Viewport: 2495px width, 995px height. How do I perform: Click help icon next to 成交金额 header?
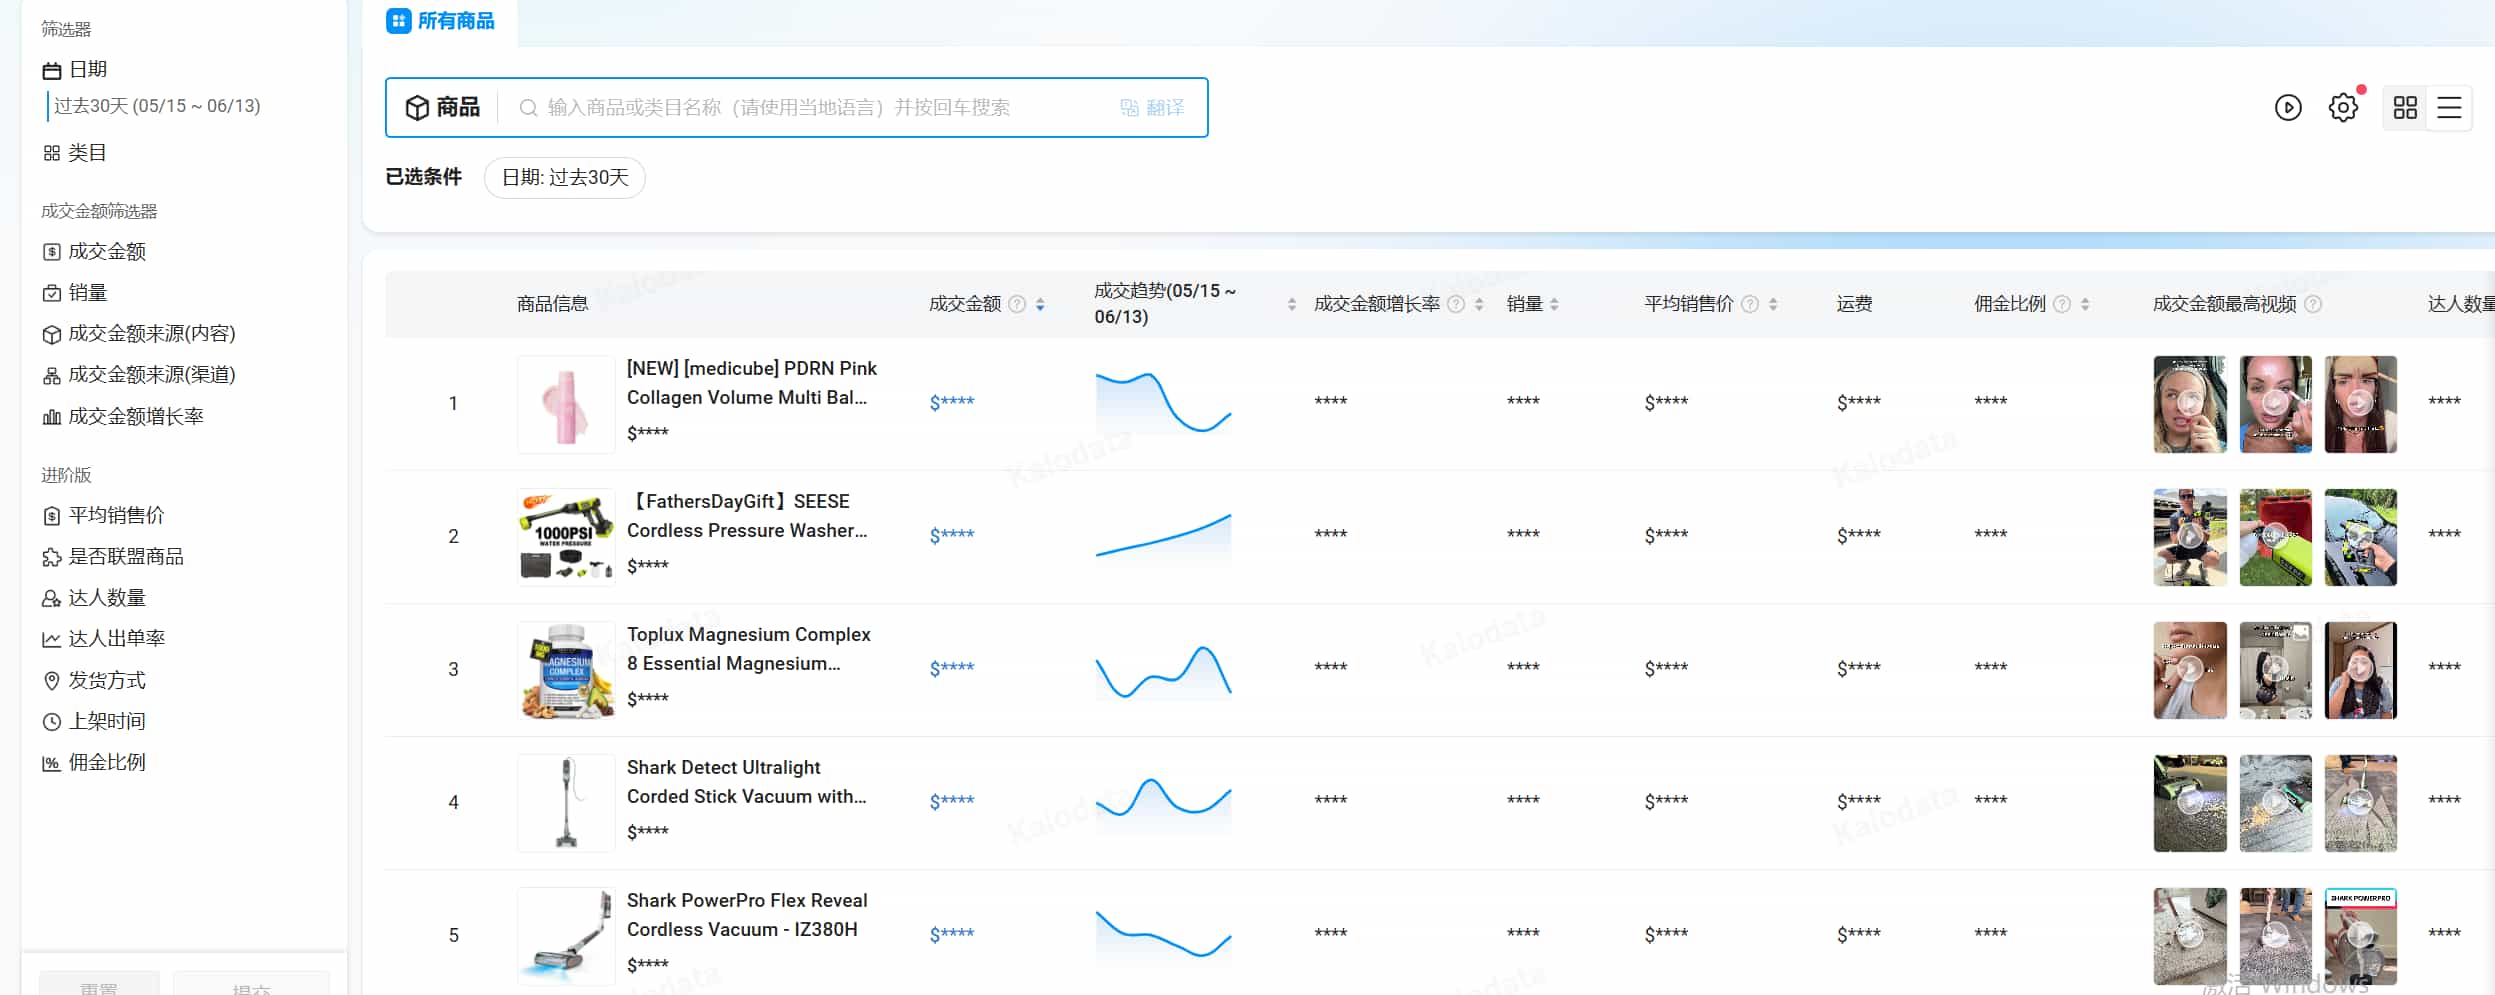[1017, 304]
